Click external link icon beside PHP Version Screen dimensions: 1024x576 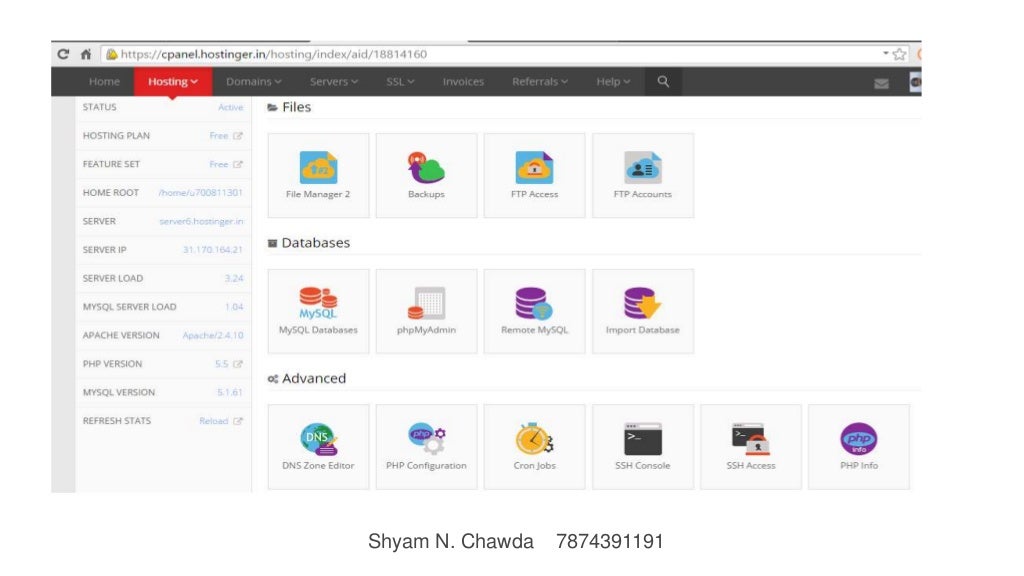(238, 364)
